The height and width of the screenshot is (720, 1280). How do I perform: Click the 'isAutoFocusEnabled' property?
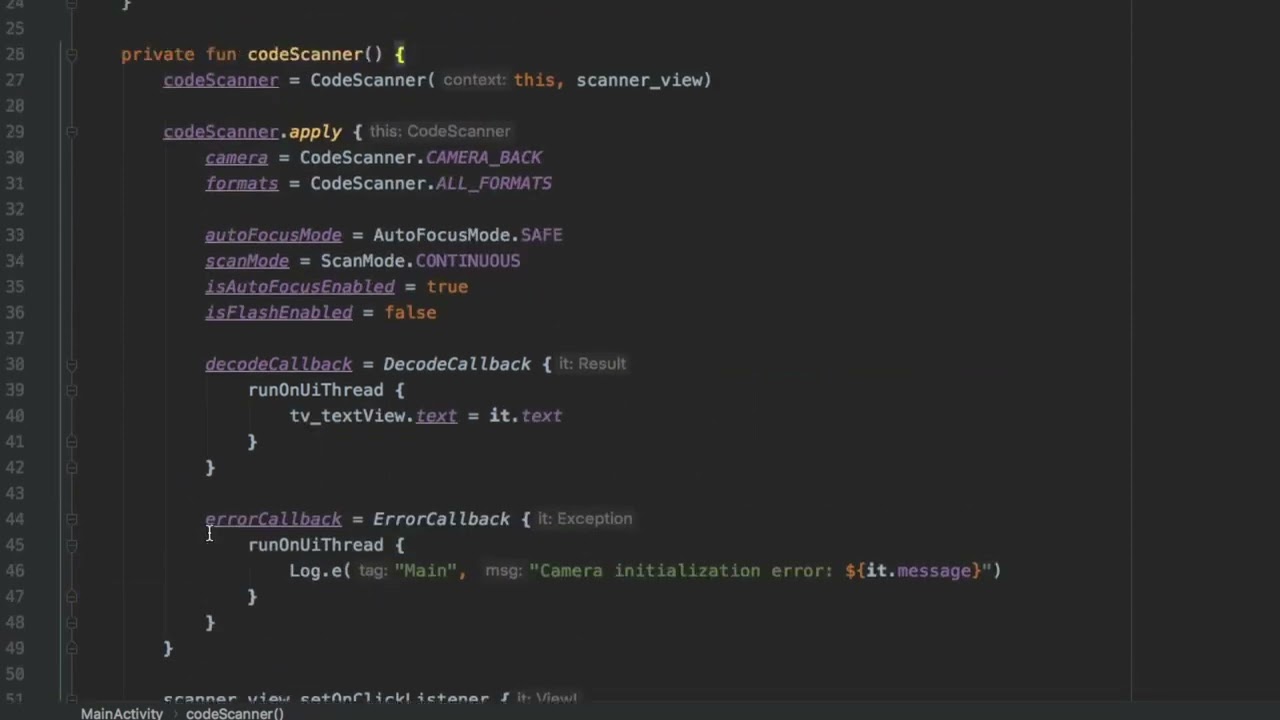pyautogui.click(x=300, y=287)
